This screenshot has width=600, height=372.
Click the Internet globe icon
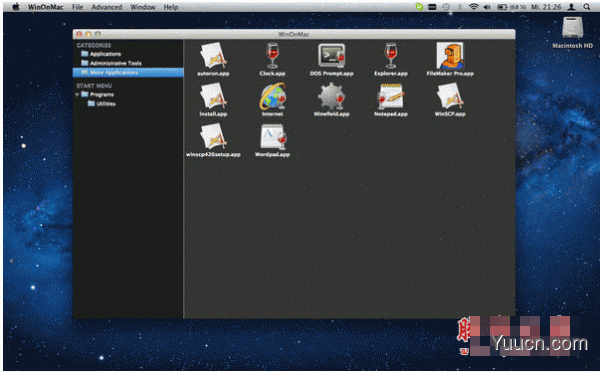272,96
